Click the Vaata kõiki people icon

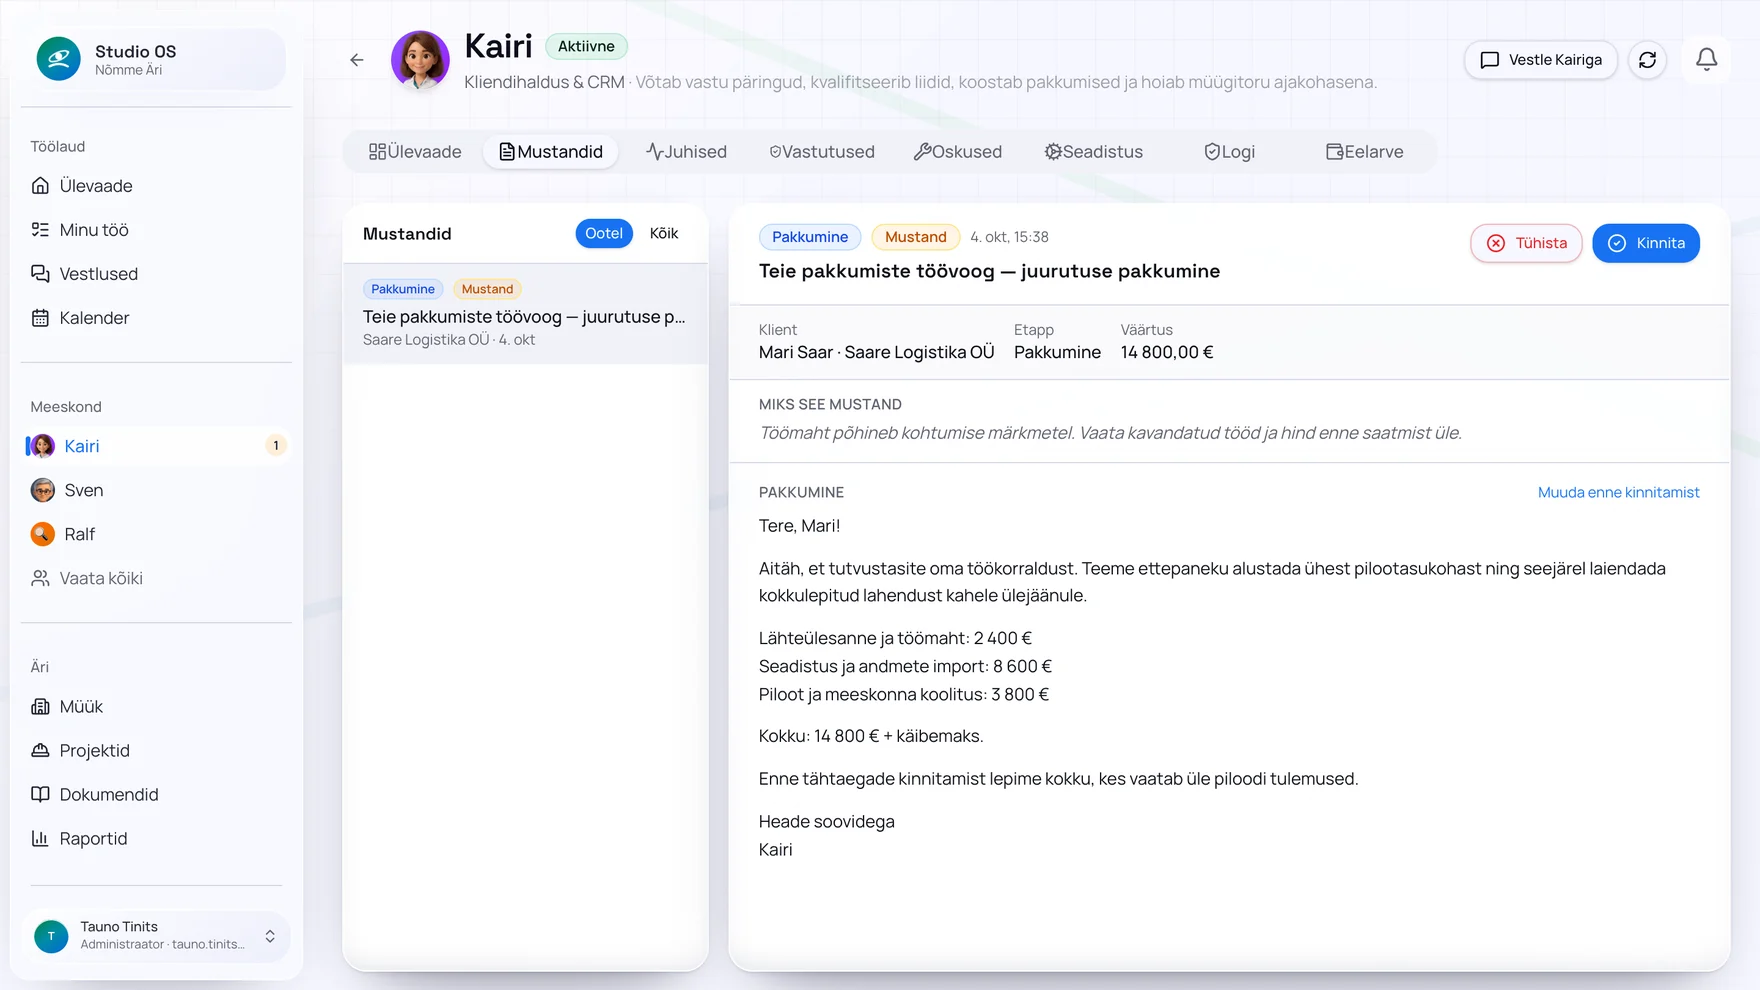40,578
